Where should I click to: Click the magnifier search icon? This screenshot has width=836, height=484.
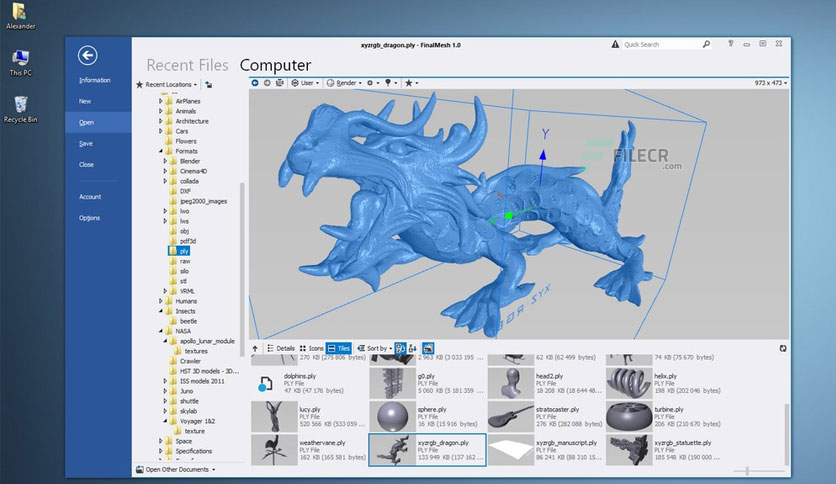706,44
